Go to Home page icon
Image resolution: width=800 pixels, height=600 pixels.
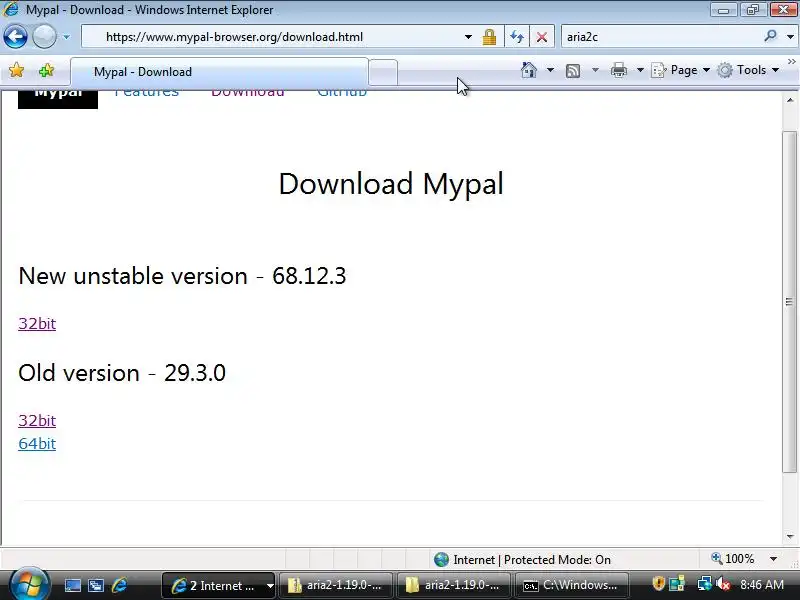tap(529, 70)
